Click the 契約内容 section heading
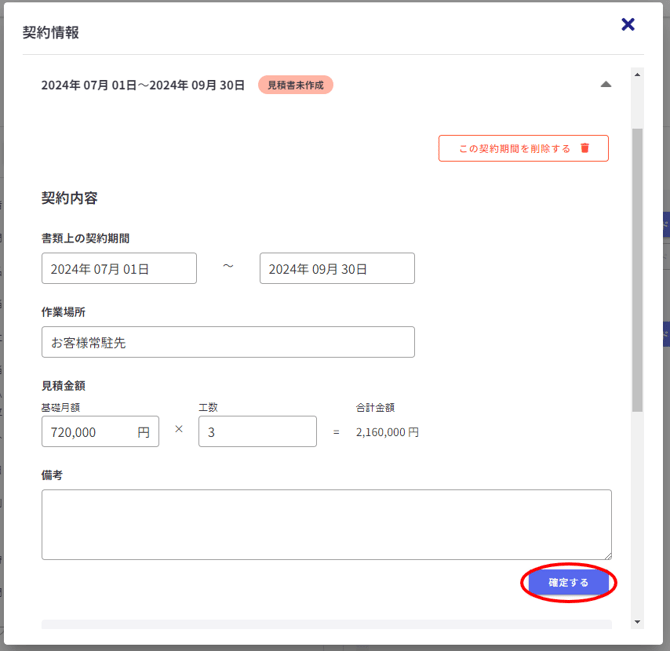The height and width of the screenshot is (651, 670). tap(69, 198)
